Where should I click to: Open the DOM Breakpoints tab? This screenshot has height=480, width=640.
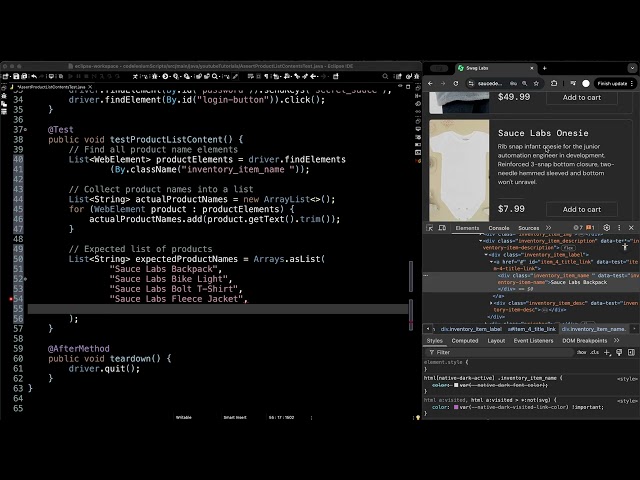(584, 340)
